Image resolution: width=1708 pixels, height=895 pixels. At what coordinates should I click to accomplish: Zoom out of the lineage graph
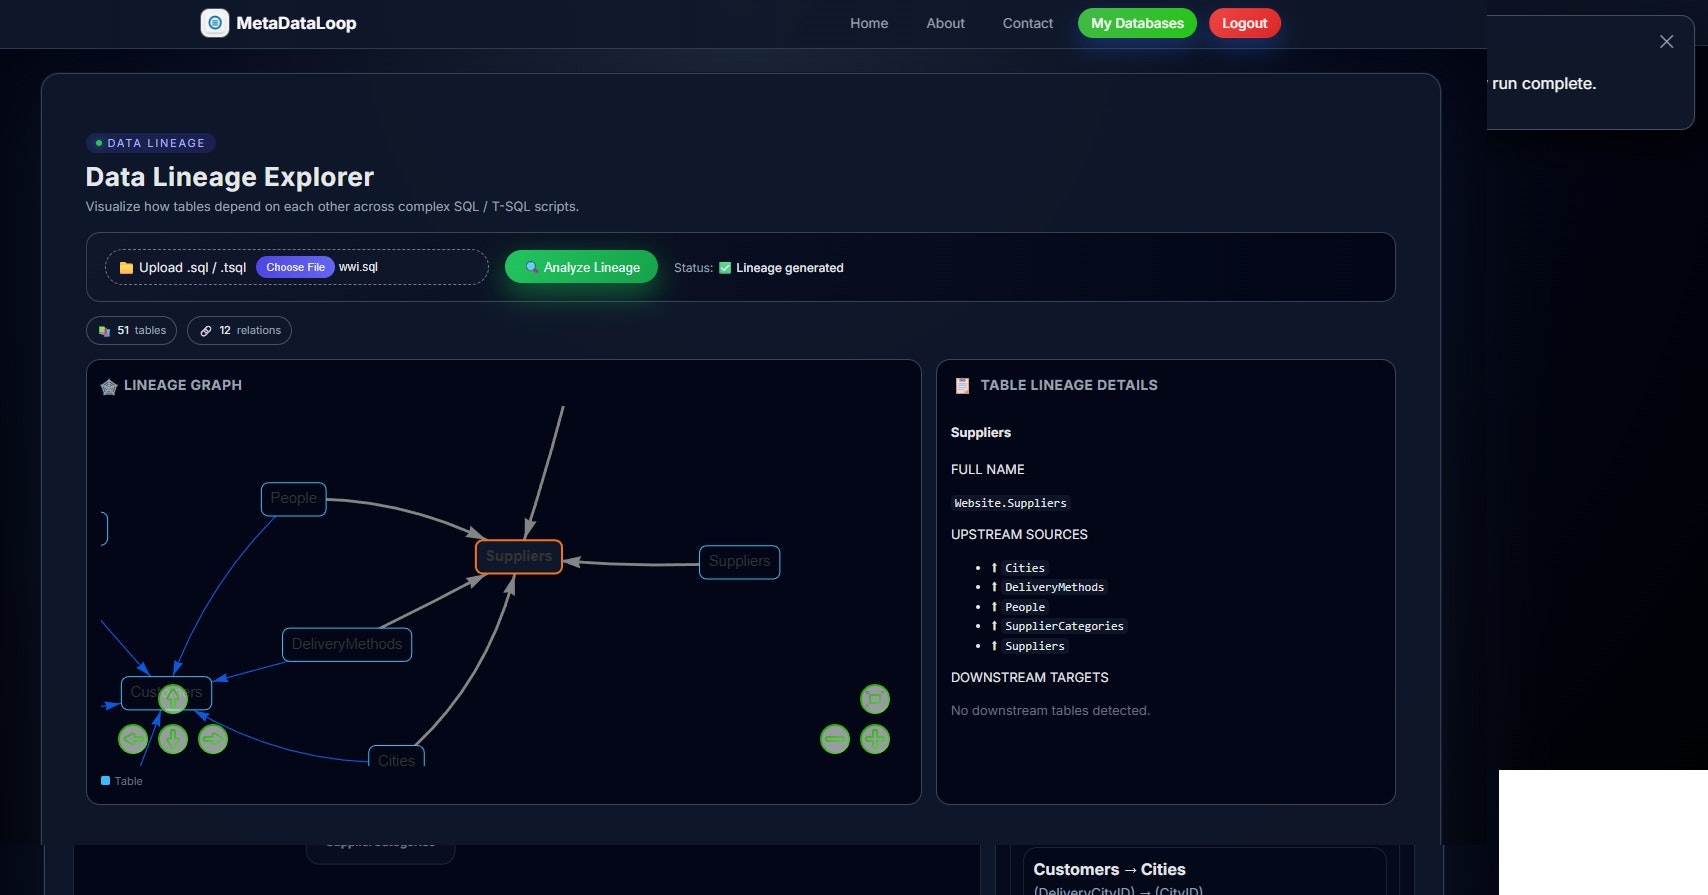835,739
